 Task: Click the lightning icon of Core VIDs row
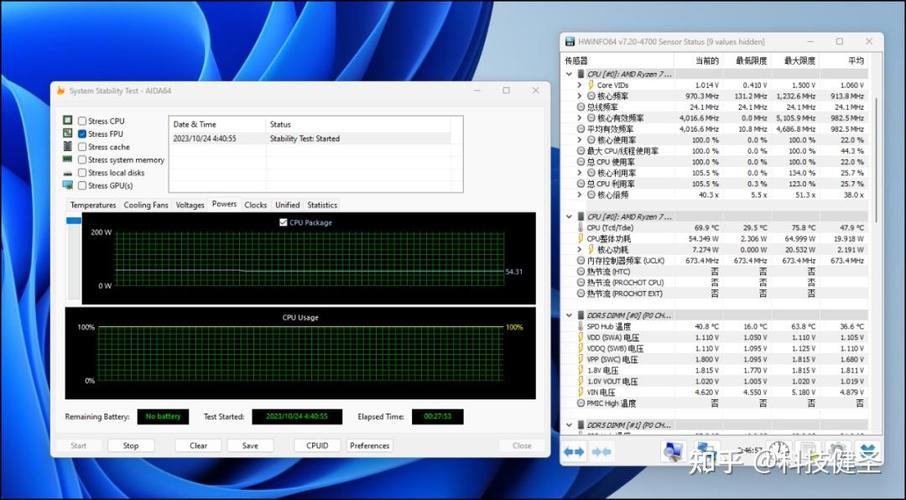[591, 85]
